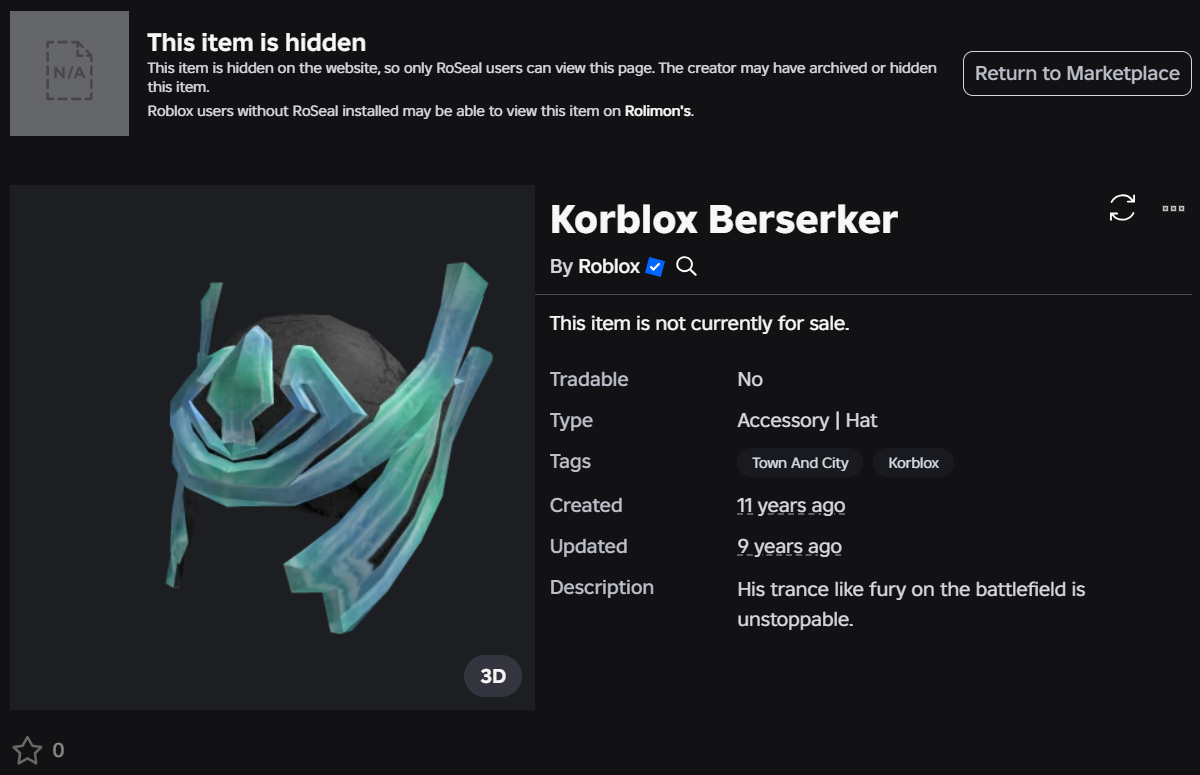Click the blue verified badge icon
Viewport: 1200px width, 775px height.
[x=655, y=267]
